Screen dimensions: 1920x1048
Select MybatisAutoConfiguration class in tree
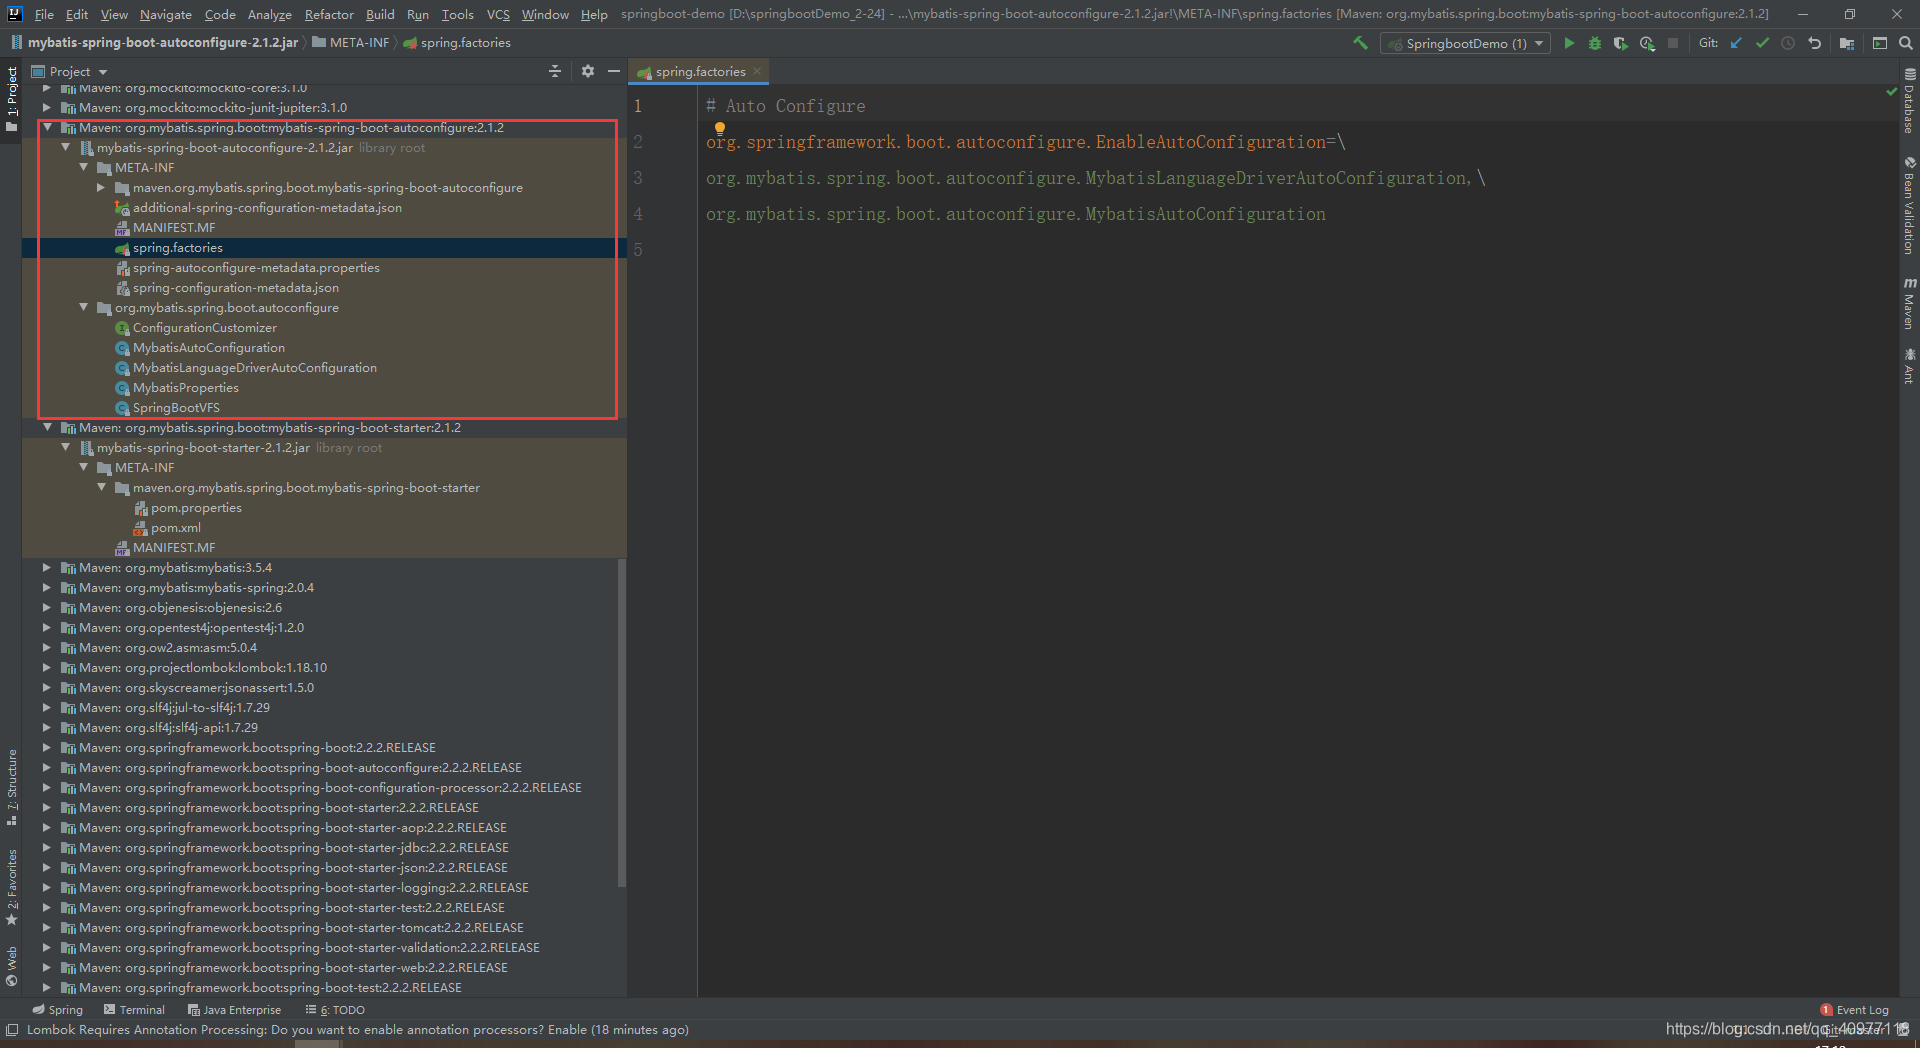tap(209, 347)
